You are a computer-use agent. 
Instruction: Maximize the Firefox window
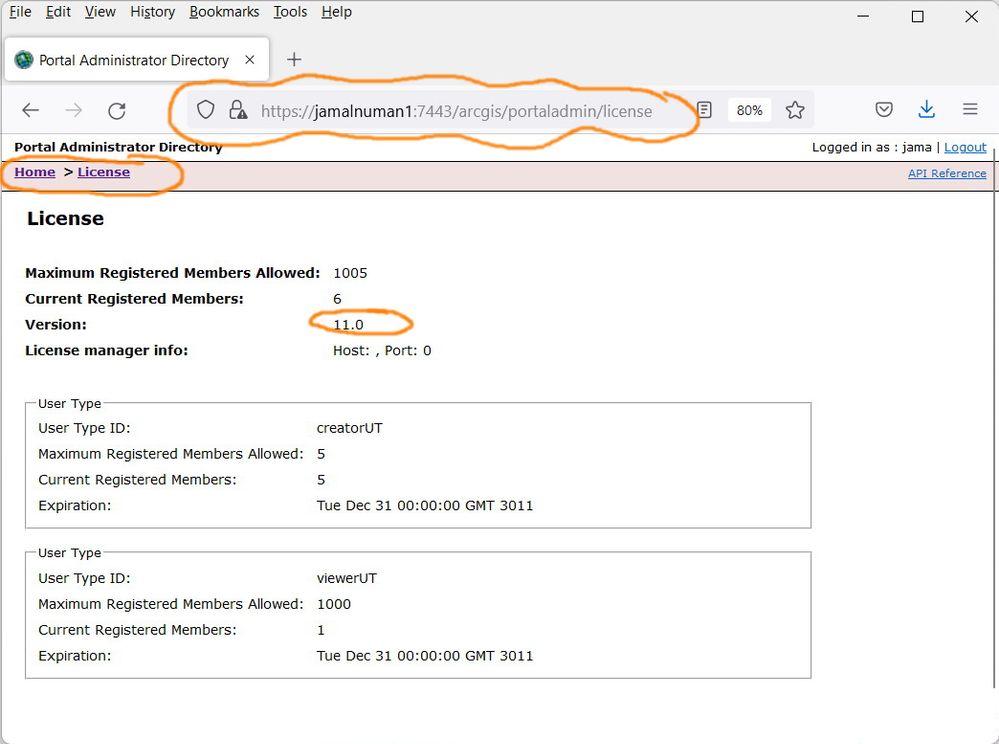click(x=917, y=17)
